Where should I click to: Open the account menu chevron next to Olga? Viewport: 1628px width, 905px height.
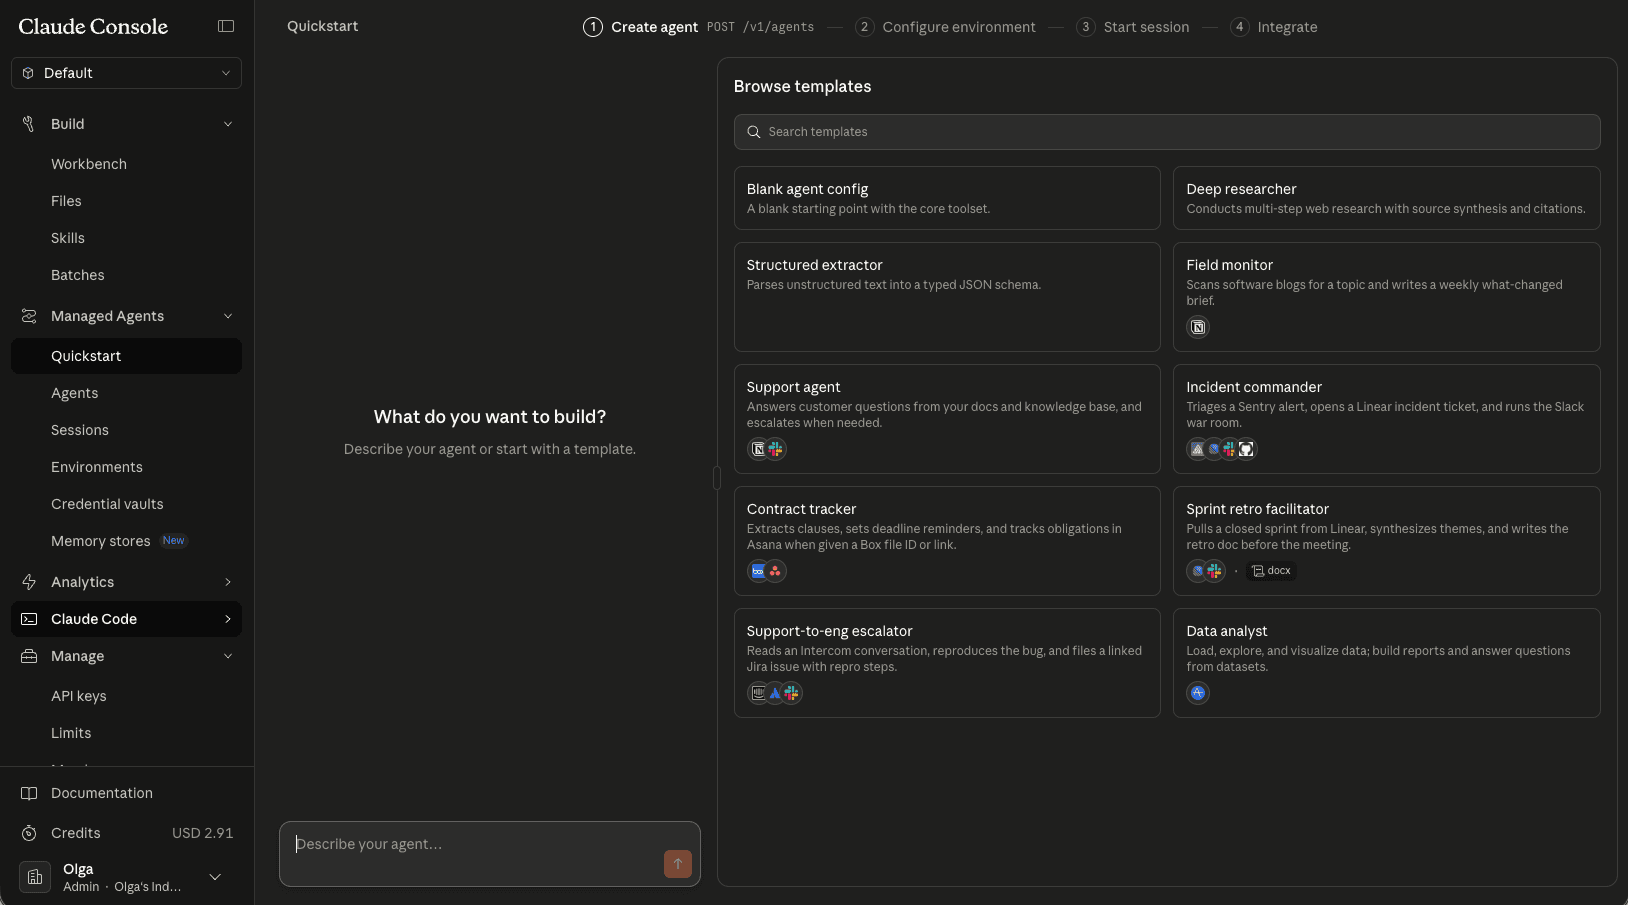(x=215, y=877)
